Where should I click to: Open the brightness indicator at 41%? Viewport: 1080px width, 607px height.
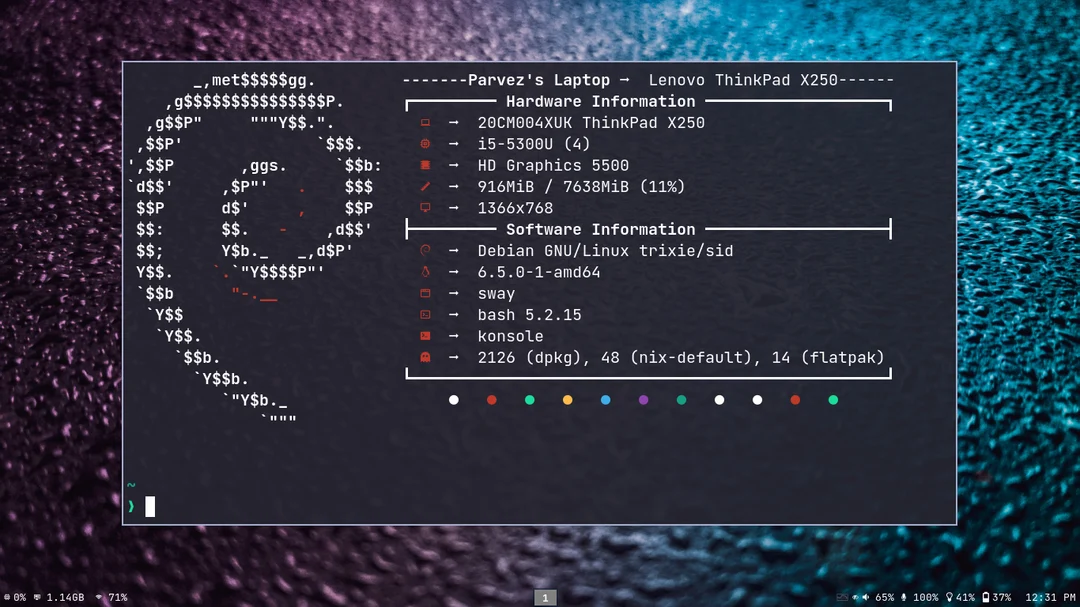[x=948, y=597]
